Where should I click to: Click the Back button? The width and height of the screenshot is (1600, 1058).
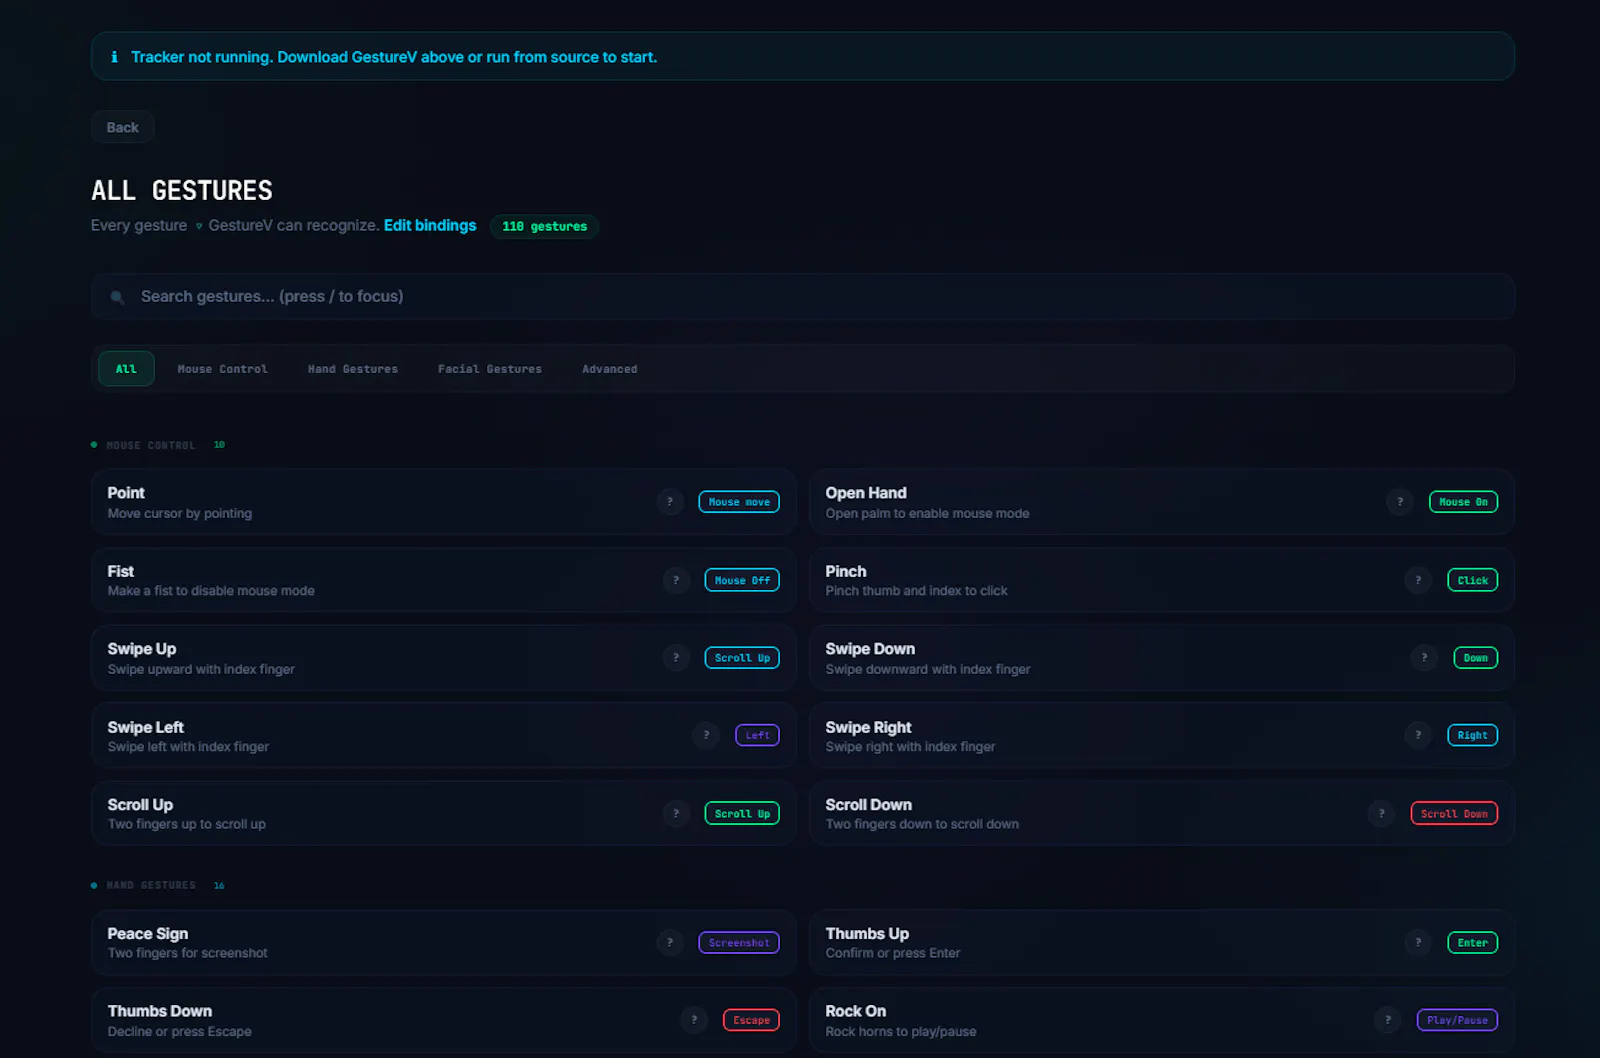click(x=123, y=127)
